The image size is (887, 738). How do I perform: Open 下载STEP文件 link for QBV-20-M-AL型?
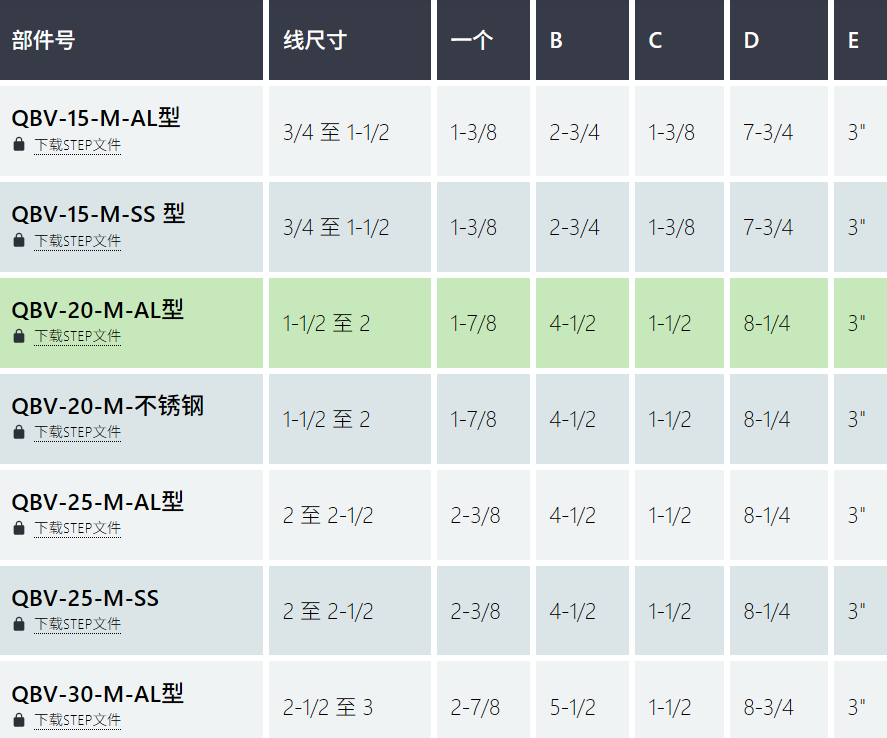coord(77,337)
